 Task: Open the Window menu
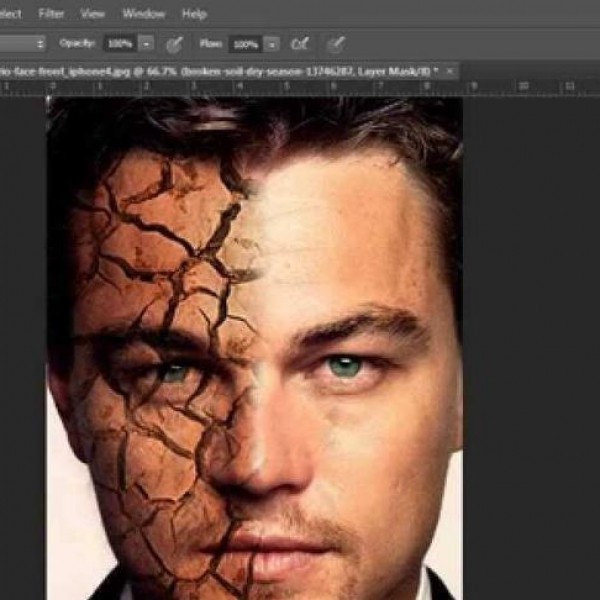(x=143, y=14)
